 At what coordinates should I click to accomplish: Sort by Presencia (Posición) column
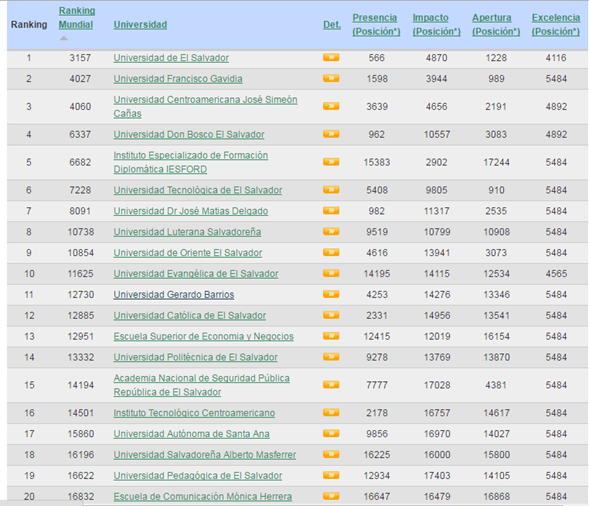tap(376, 24)
